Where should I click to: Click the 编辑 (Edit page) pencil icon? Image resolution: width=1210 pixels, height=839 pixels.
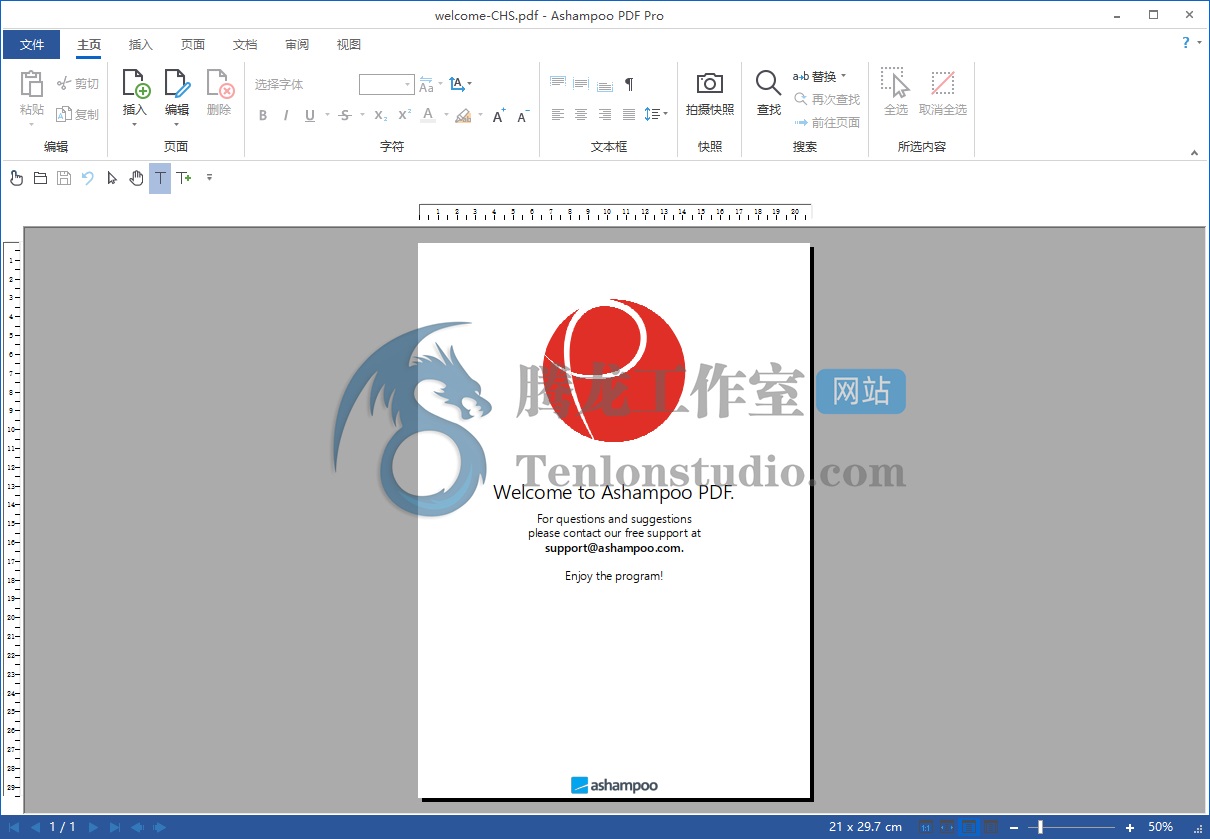tap(177, 83)
